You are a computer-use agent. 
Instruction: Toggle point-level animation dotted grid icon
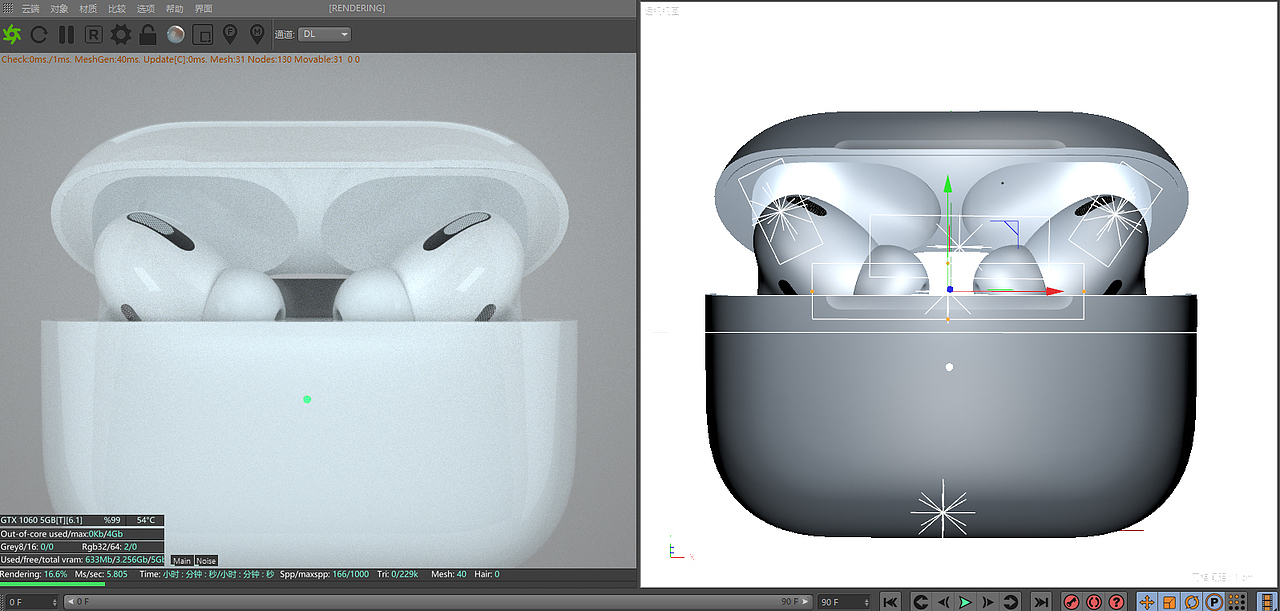click(x=1237, y=602)
